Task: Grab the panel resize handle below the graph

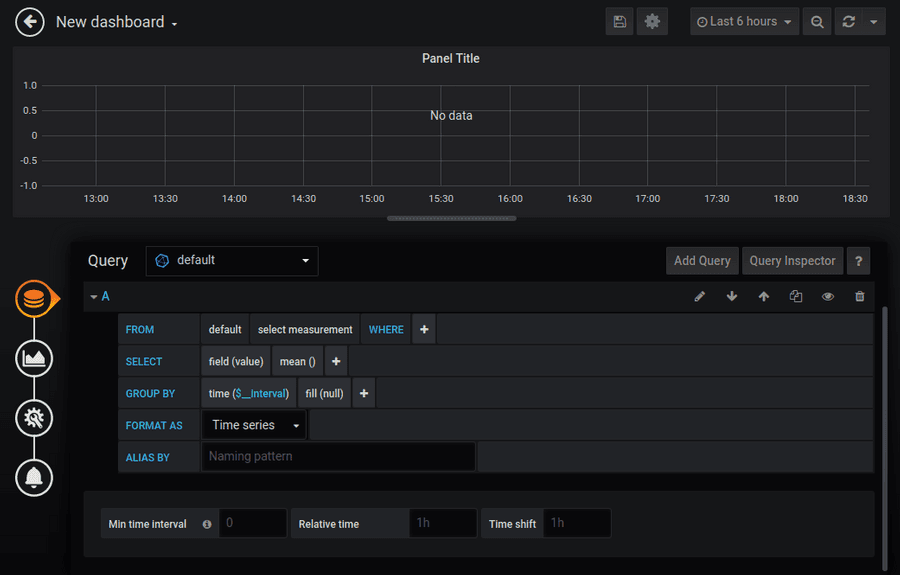Action: (451, 218)
